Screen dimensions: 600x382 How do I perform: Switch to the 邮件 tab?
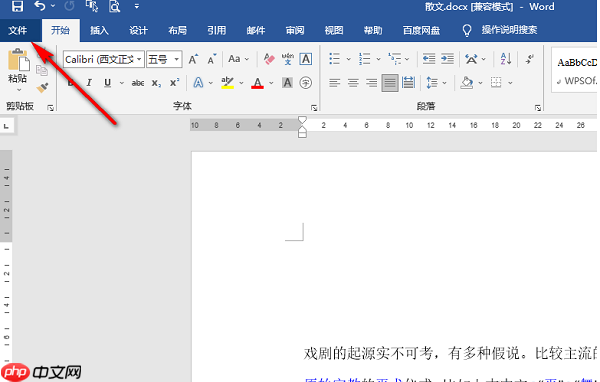point(256,30)
